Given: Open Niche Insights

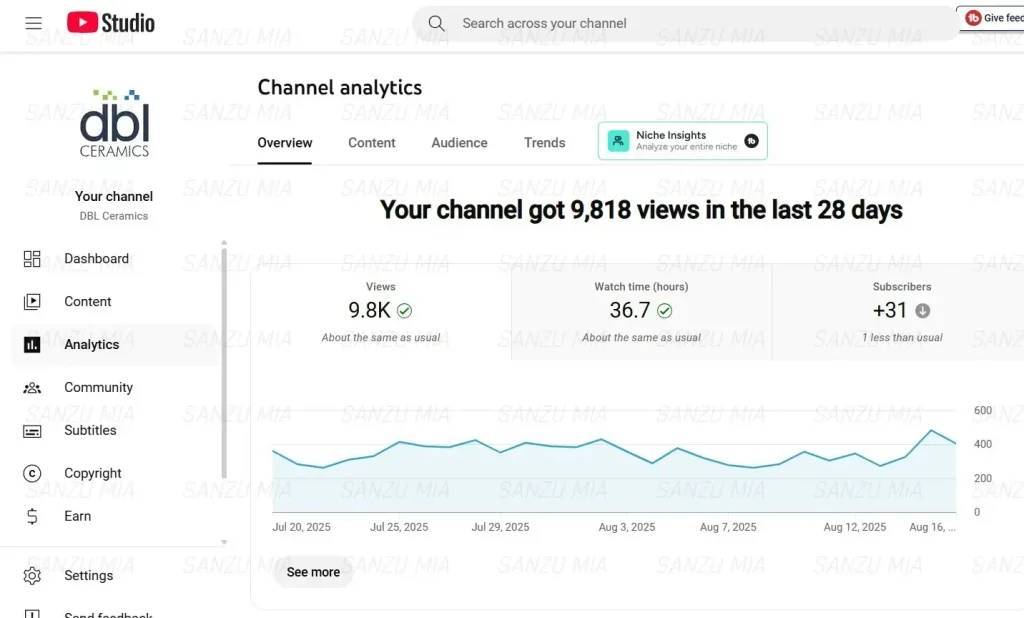Looking at the screenshot, I should click(x=682, y=141).
